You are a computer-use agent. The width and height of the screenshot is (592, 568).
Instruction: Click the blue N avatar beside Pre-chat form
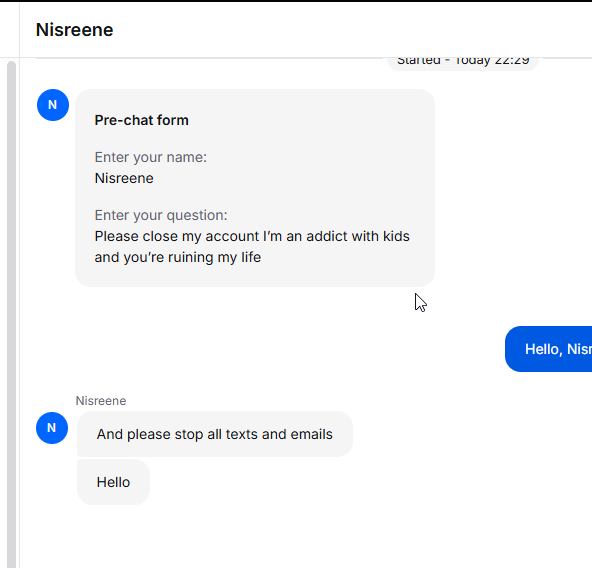[x=53, y=105]
